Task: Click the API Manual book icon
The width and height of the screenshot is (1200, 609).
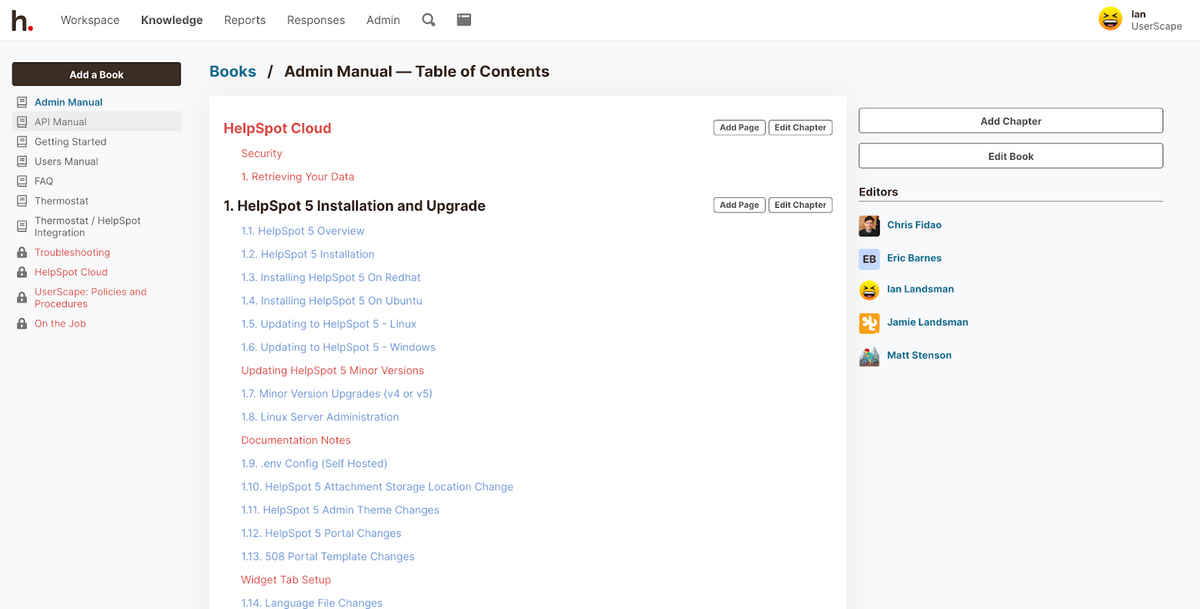Action: coord(22,122)
